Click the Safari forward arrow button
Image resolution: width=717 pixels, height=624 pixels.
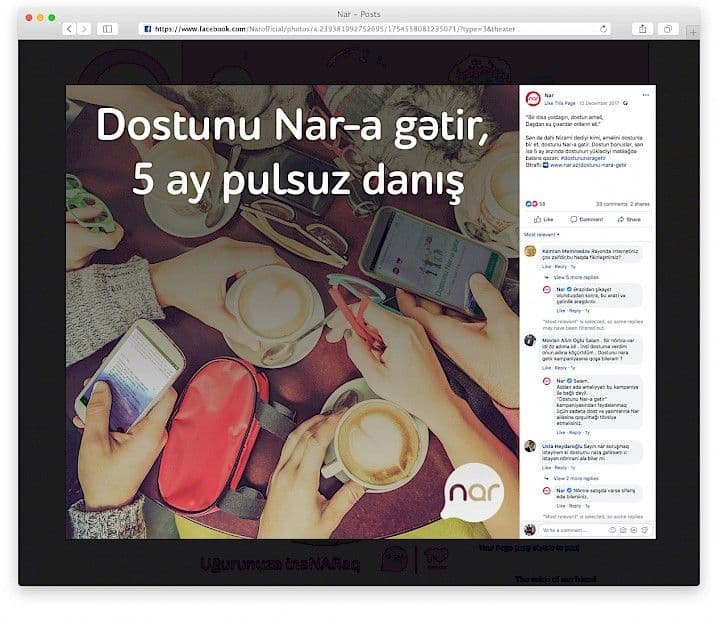pos(84,29)
